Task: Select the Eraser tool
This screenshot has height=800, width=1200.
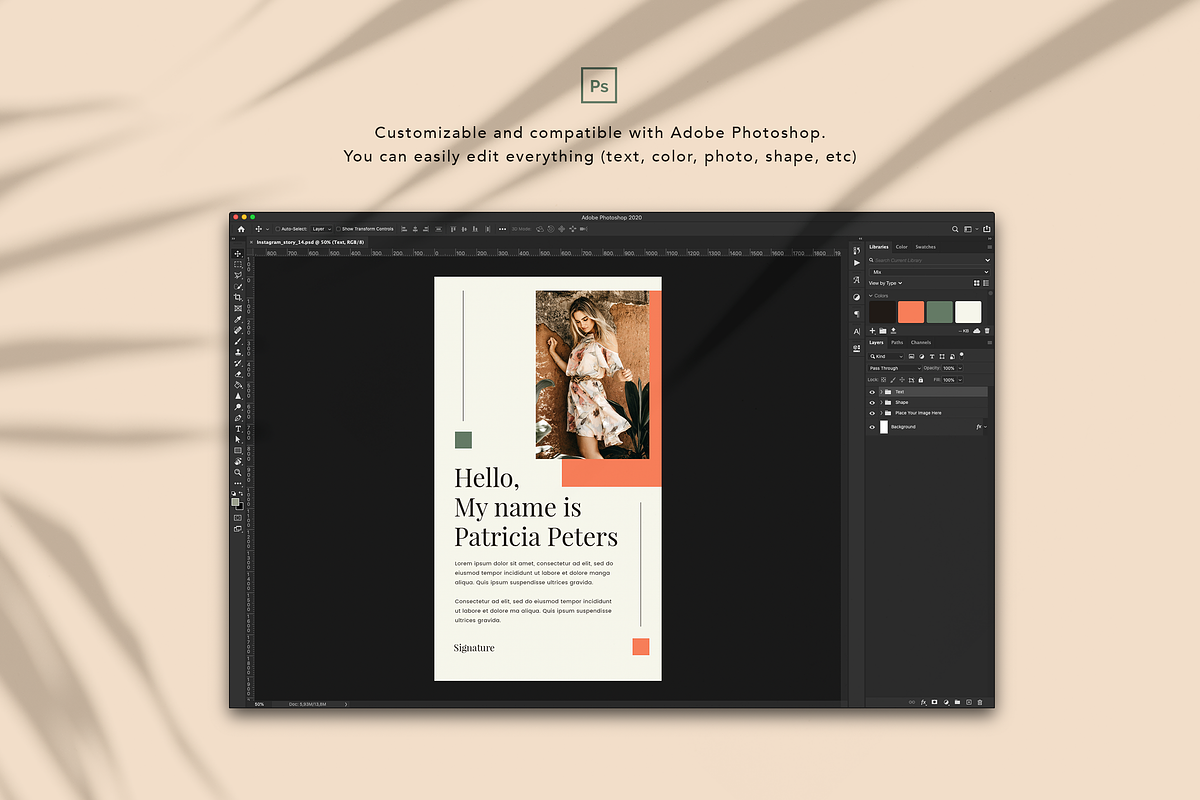Action: [240, 373]
